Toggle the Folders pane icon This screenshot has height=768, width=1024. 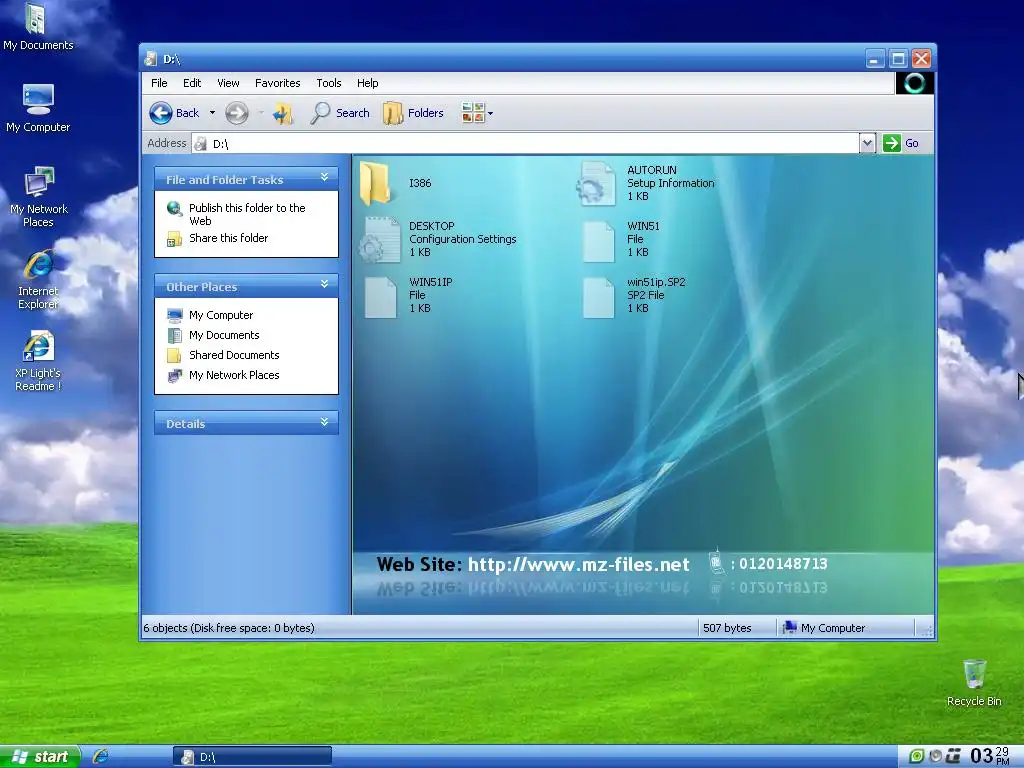pos(392,114)
